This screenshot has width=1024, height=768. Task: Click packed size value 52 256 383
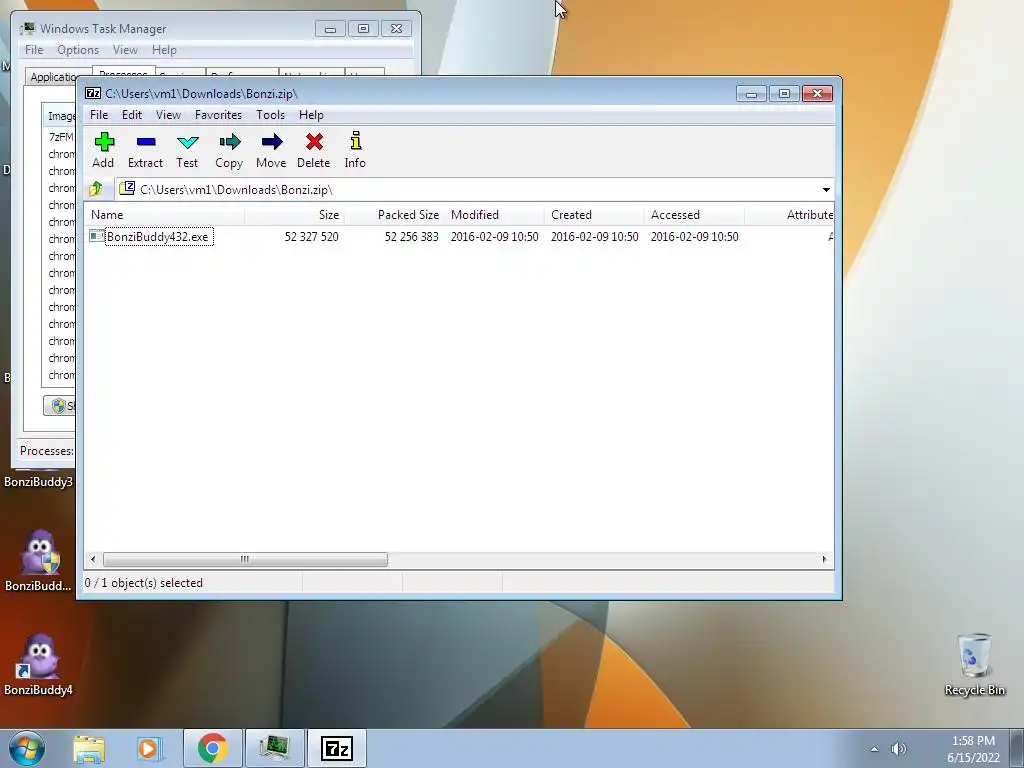411,236
